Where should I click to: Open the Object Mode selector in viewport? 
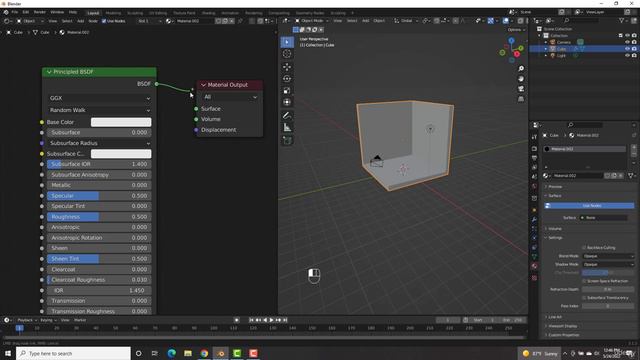point(311,20)
